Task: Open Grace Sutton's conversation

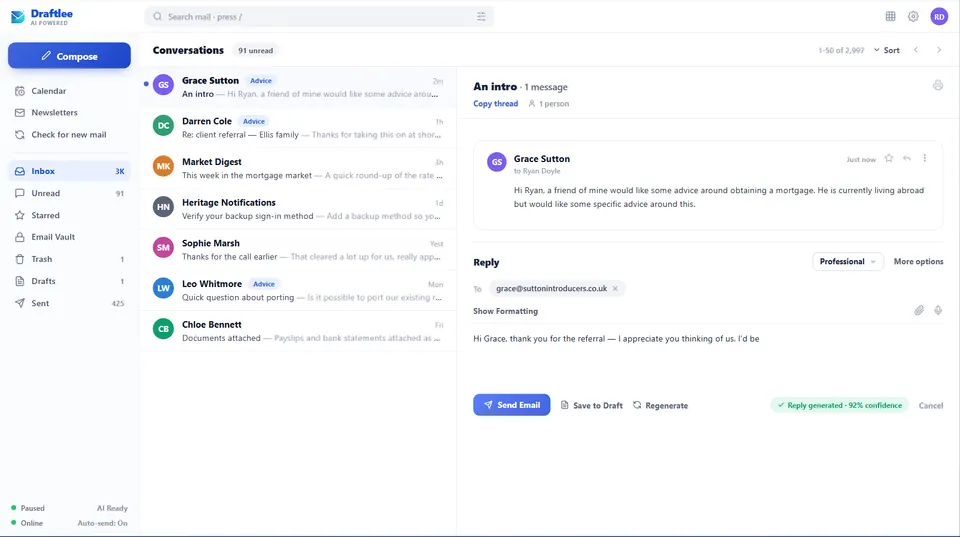Action: click(298, 87)
